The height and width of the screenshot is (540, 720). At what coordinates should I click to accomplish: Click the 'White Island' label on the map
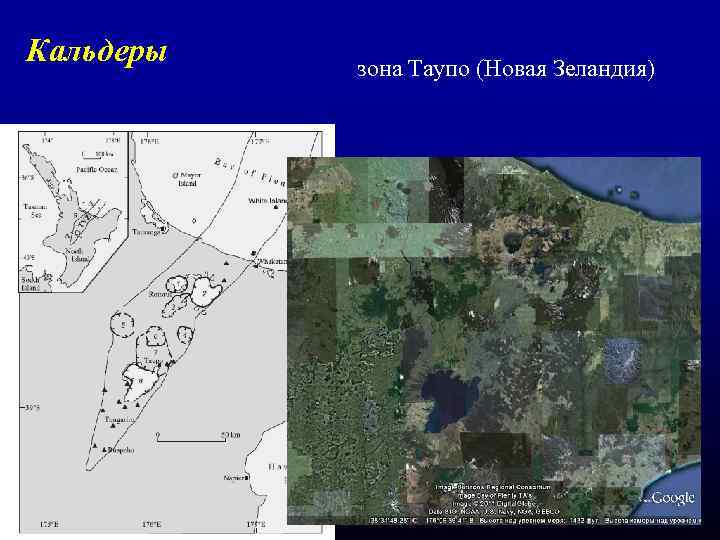pos(268,201)
